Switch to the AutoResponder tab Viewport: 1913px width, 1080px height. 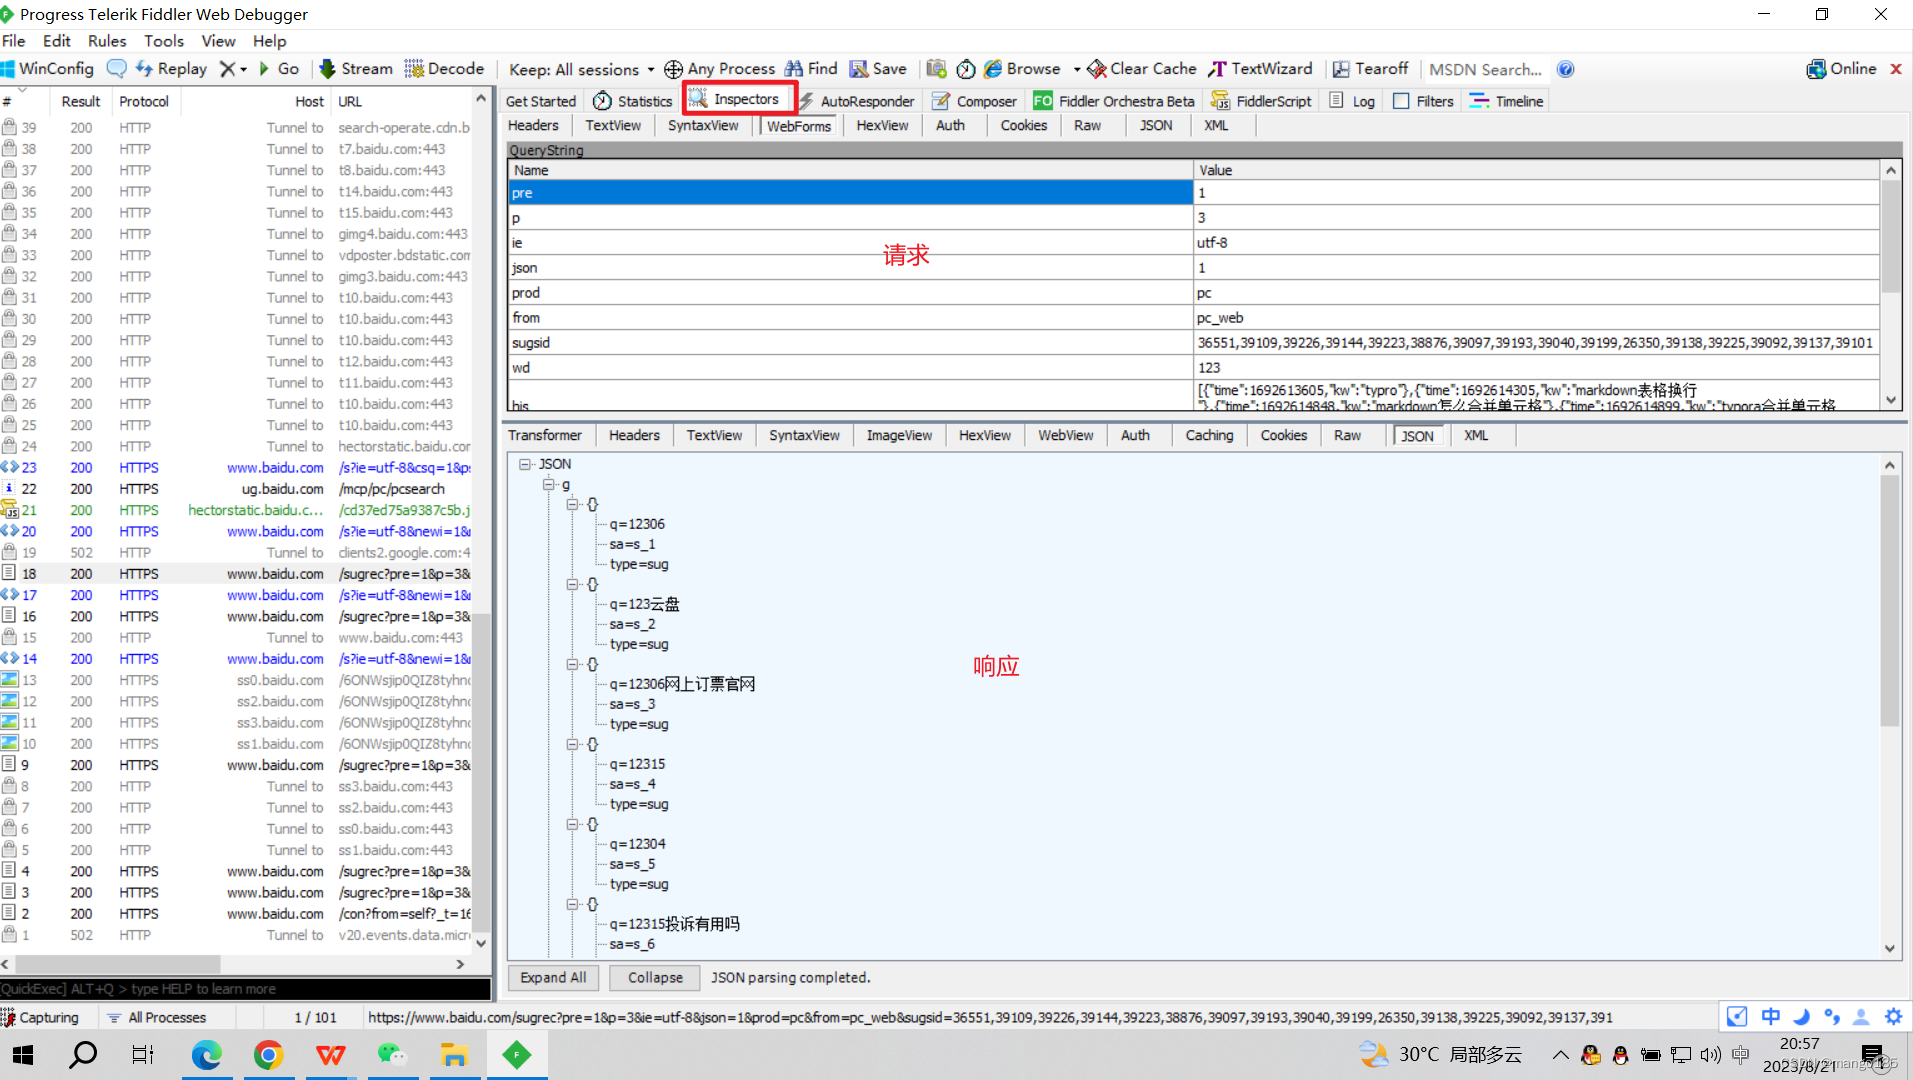click(856, 101)
